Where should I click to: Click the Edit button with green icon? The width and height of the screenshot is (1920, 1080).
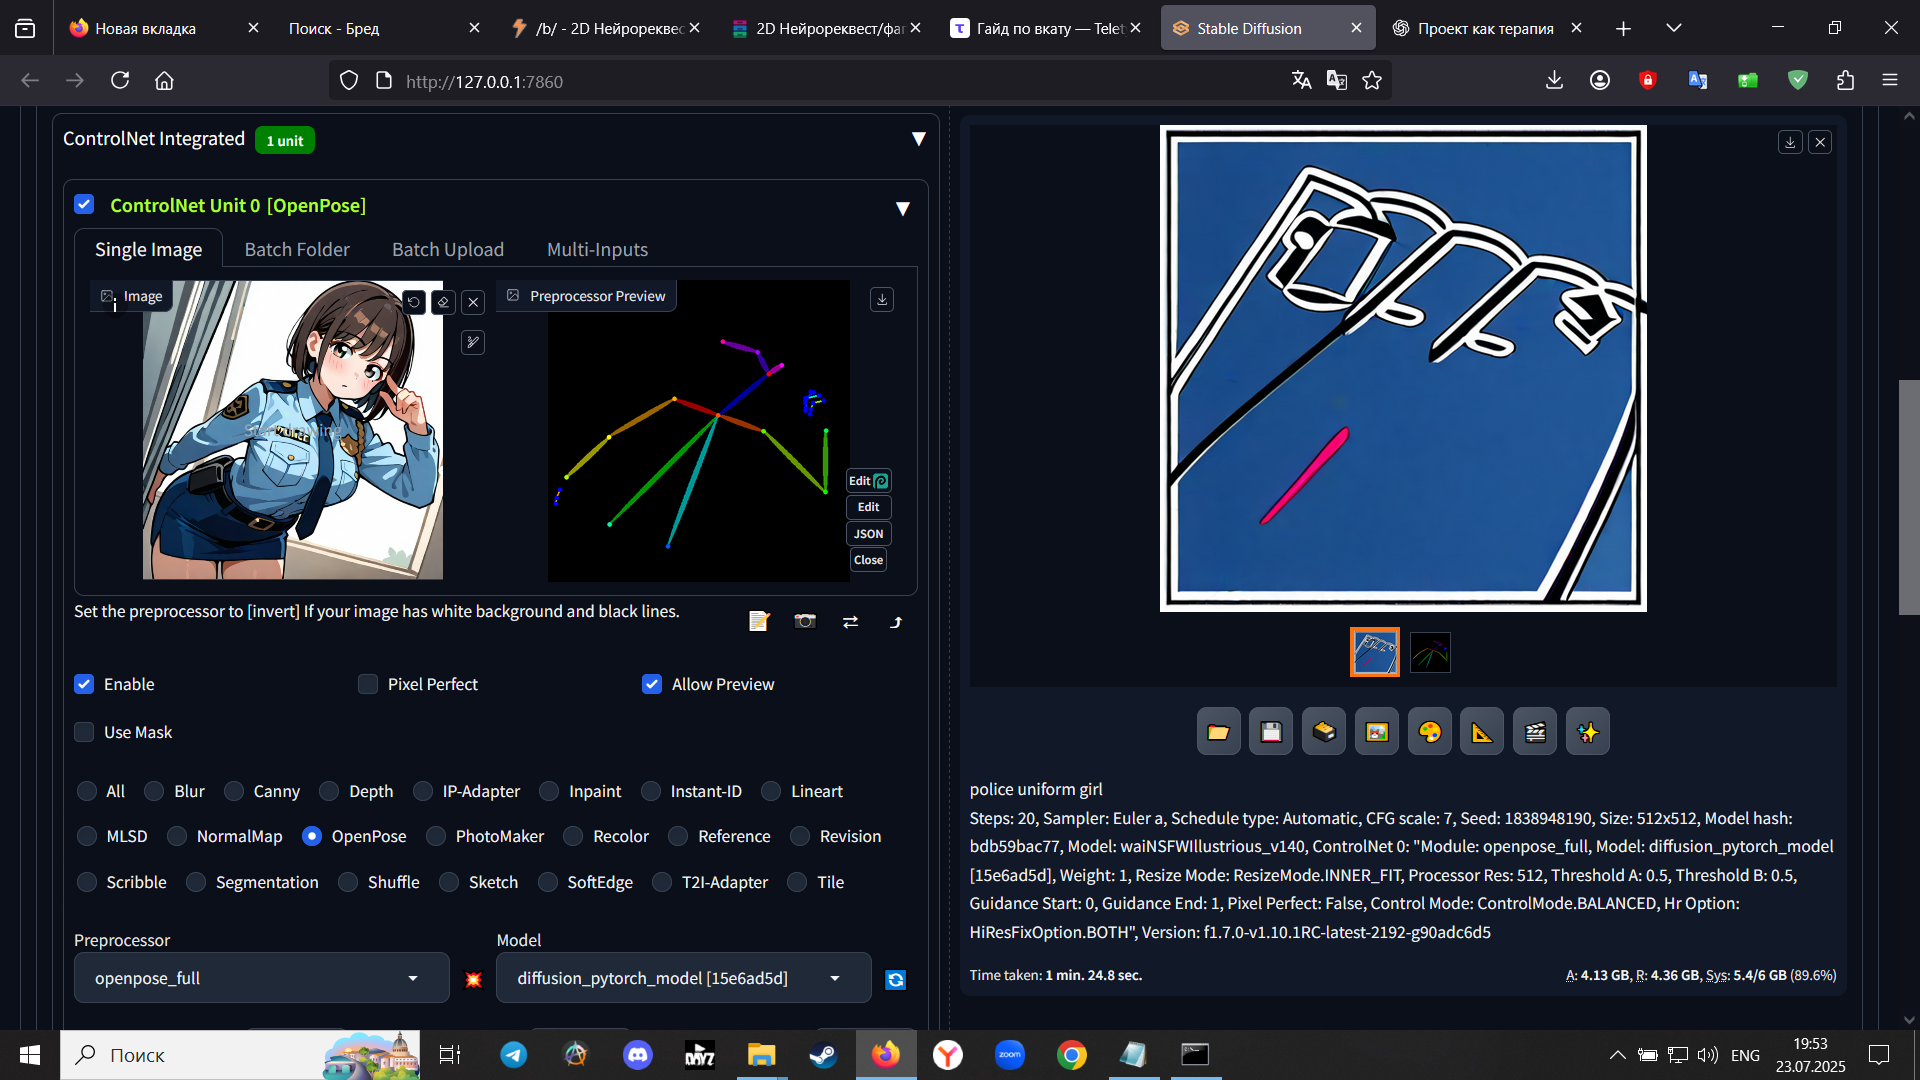[868, 481]
